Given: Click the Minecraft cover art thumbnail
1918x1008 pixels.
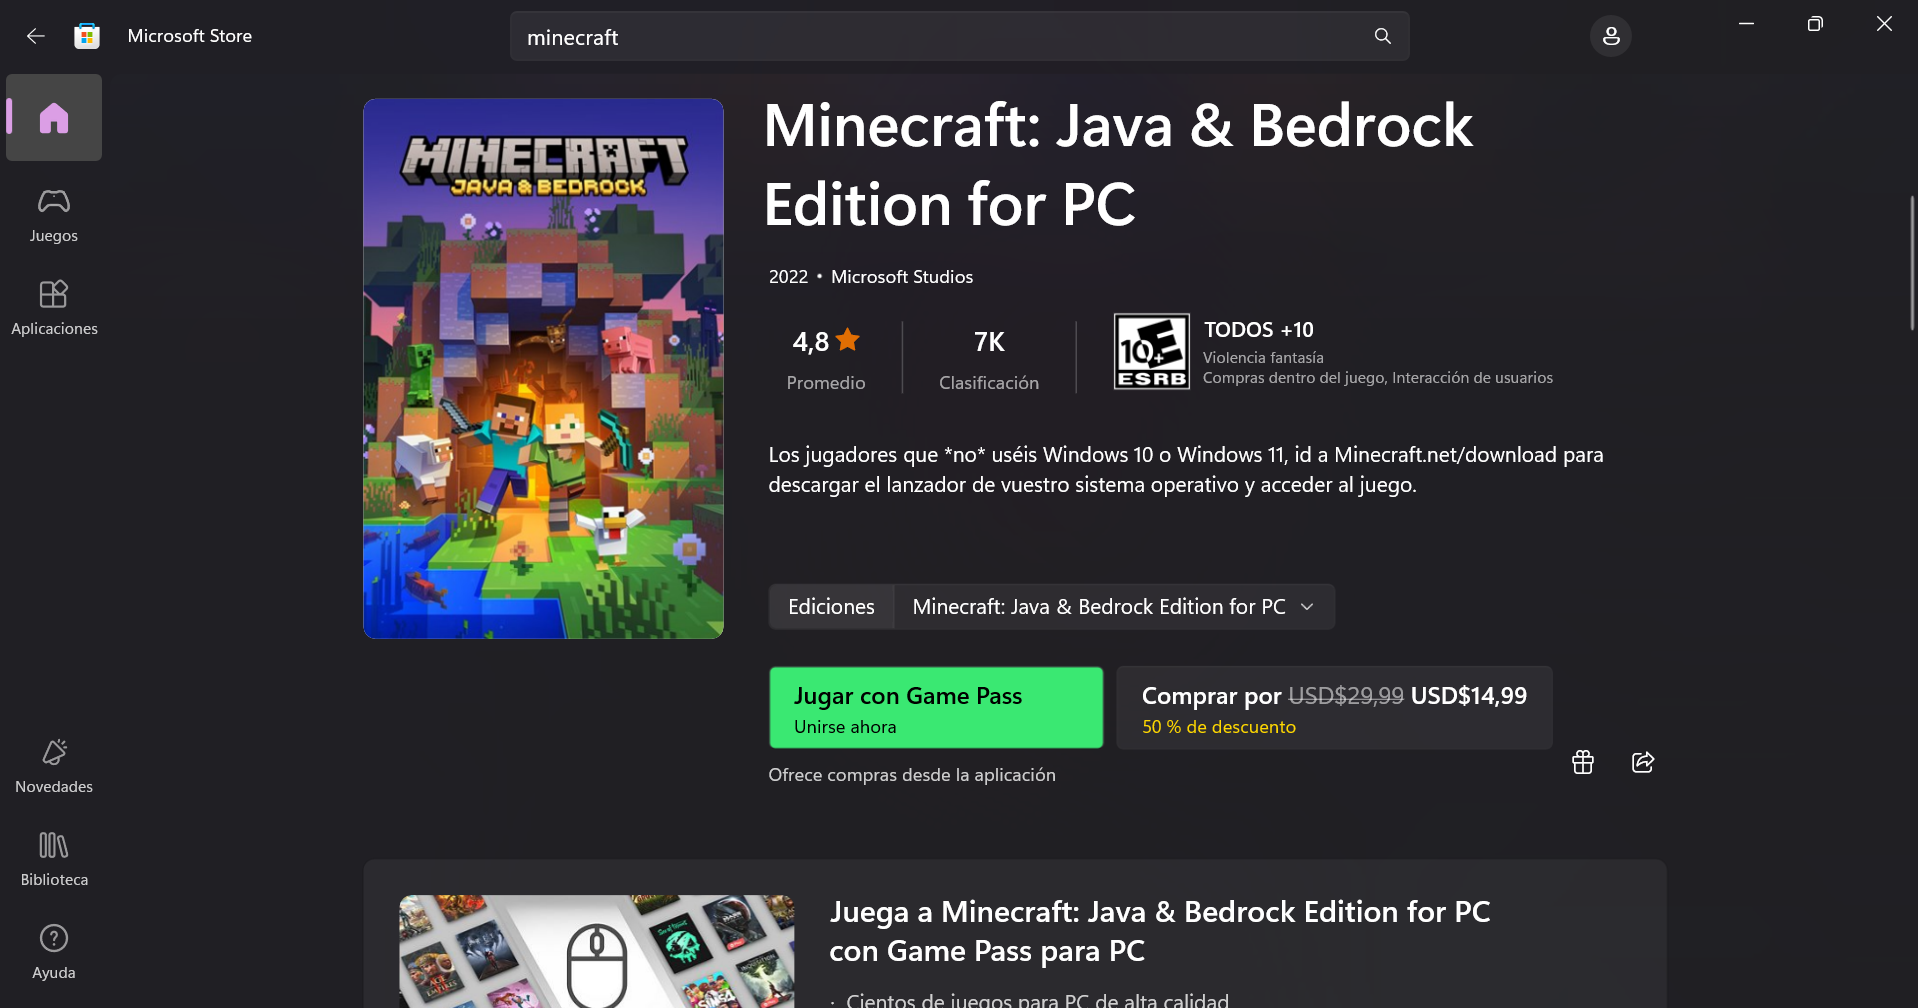Looking at the screenshot, I should (543, 368).
